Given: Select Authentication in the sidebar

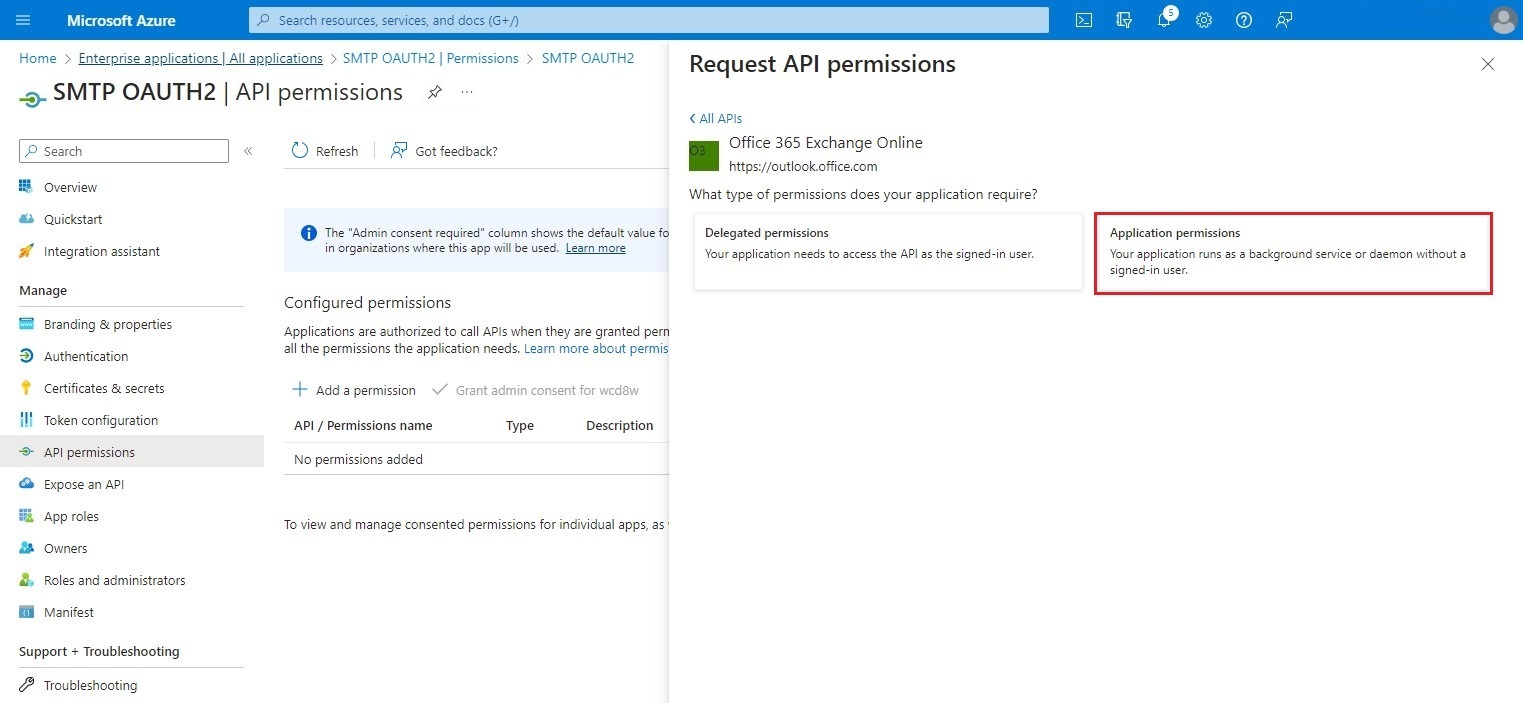Looking at the screenshot, I should (86, 356).
